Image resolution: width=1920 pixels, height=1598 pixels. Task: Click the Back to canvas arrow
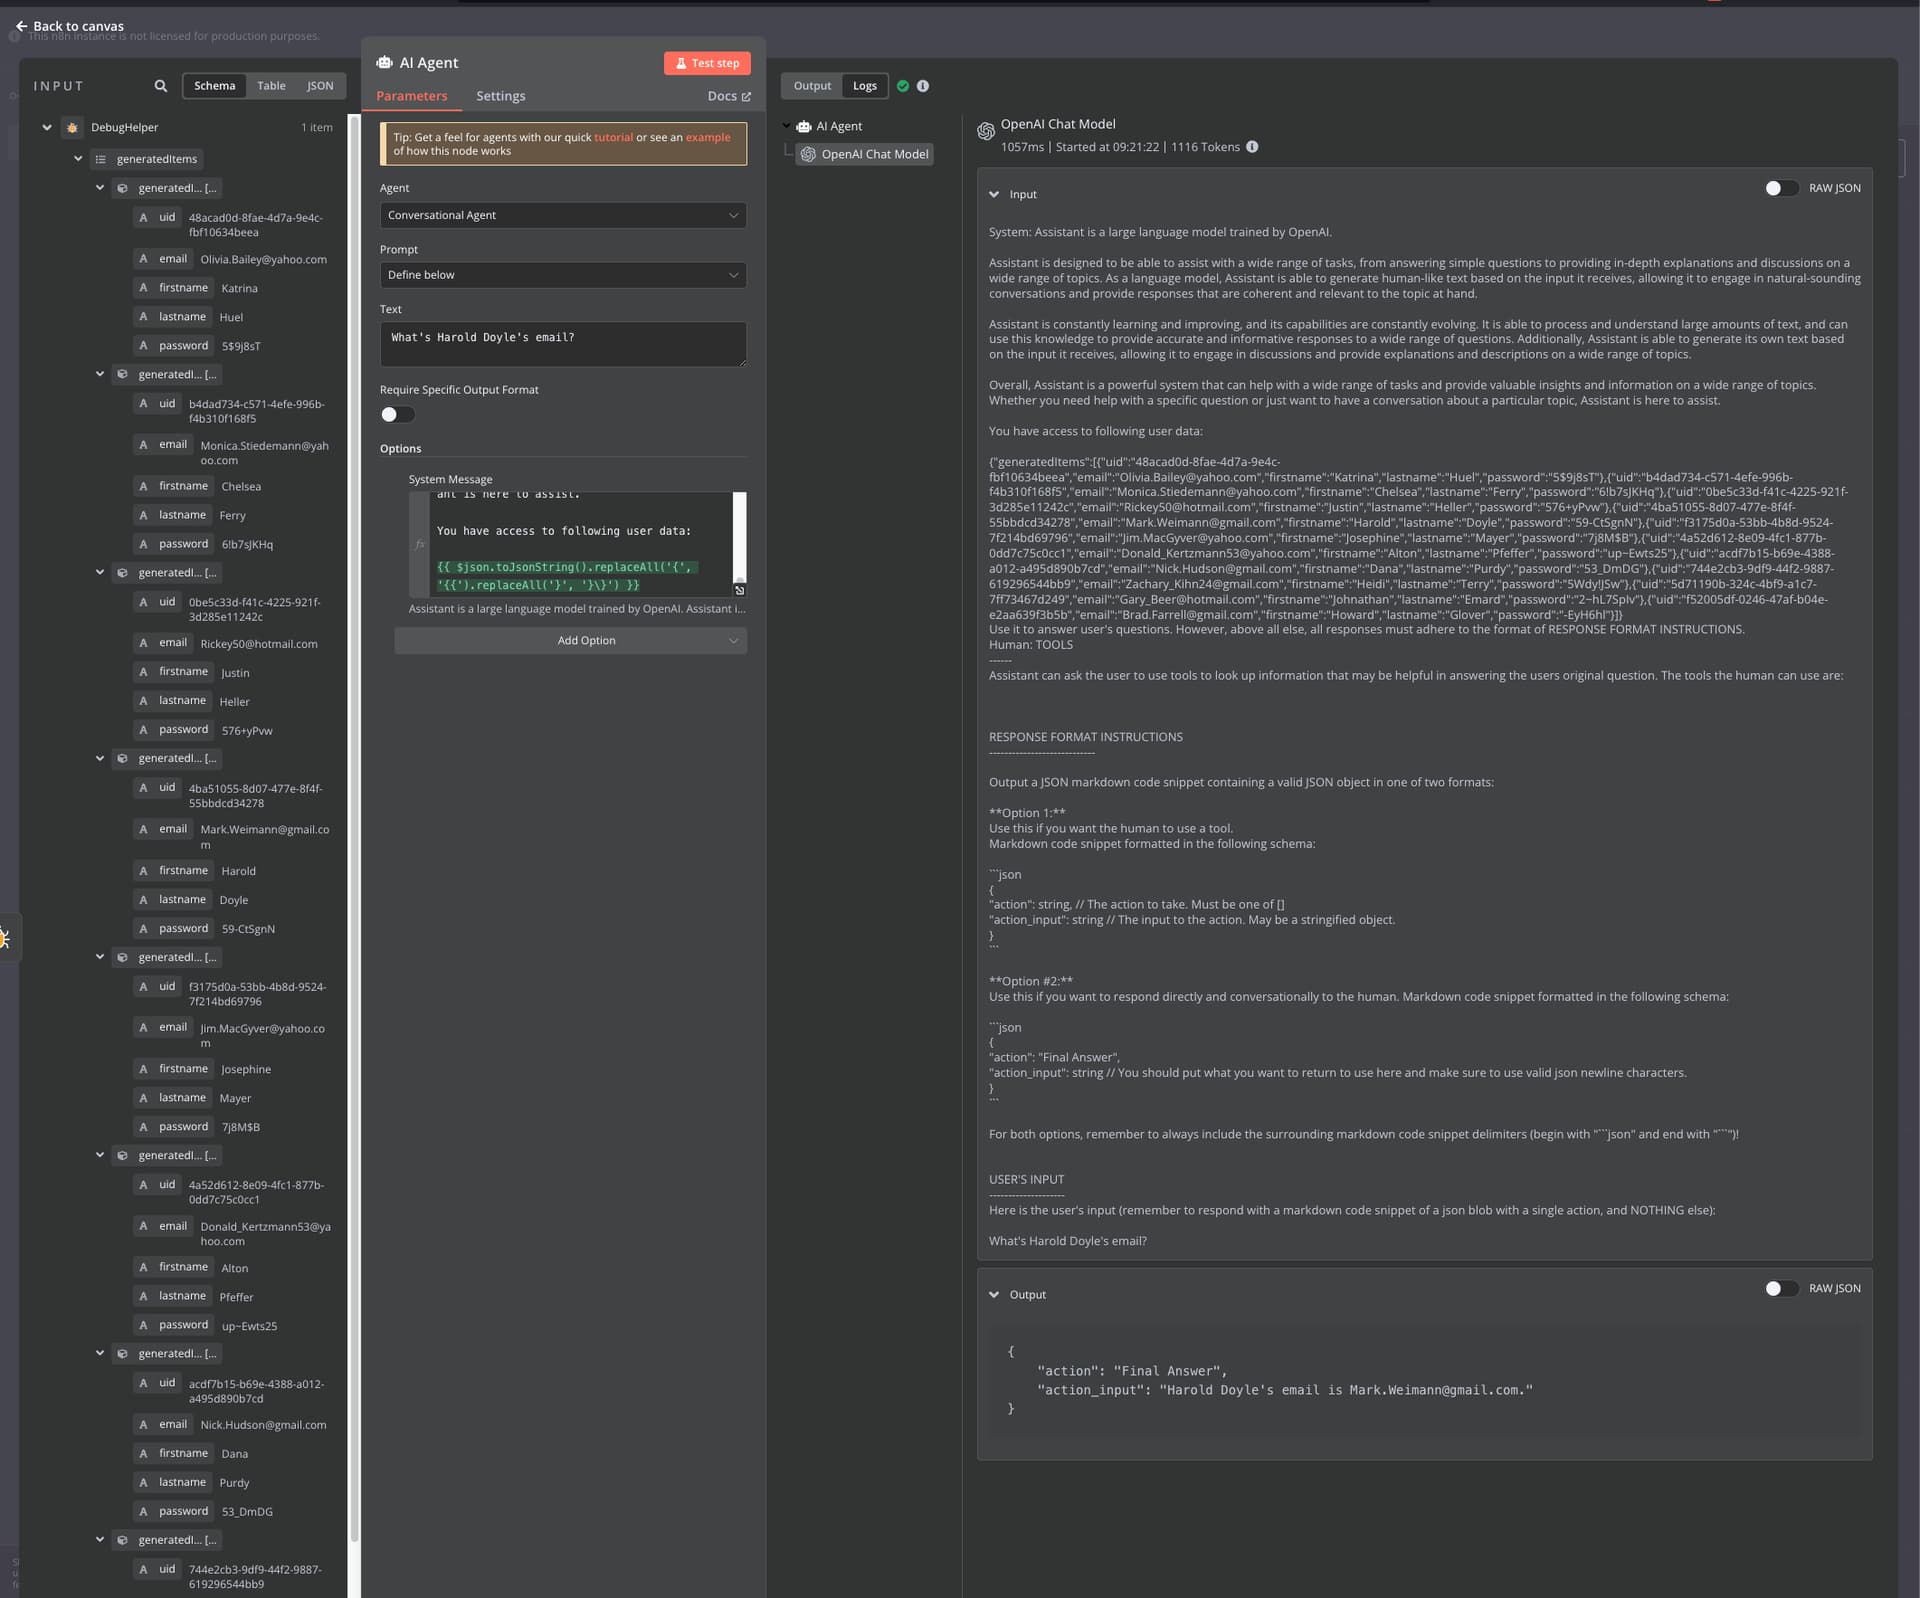[x=21, y=26]
